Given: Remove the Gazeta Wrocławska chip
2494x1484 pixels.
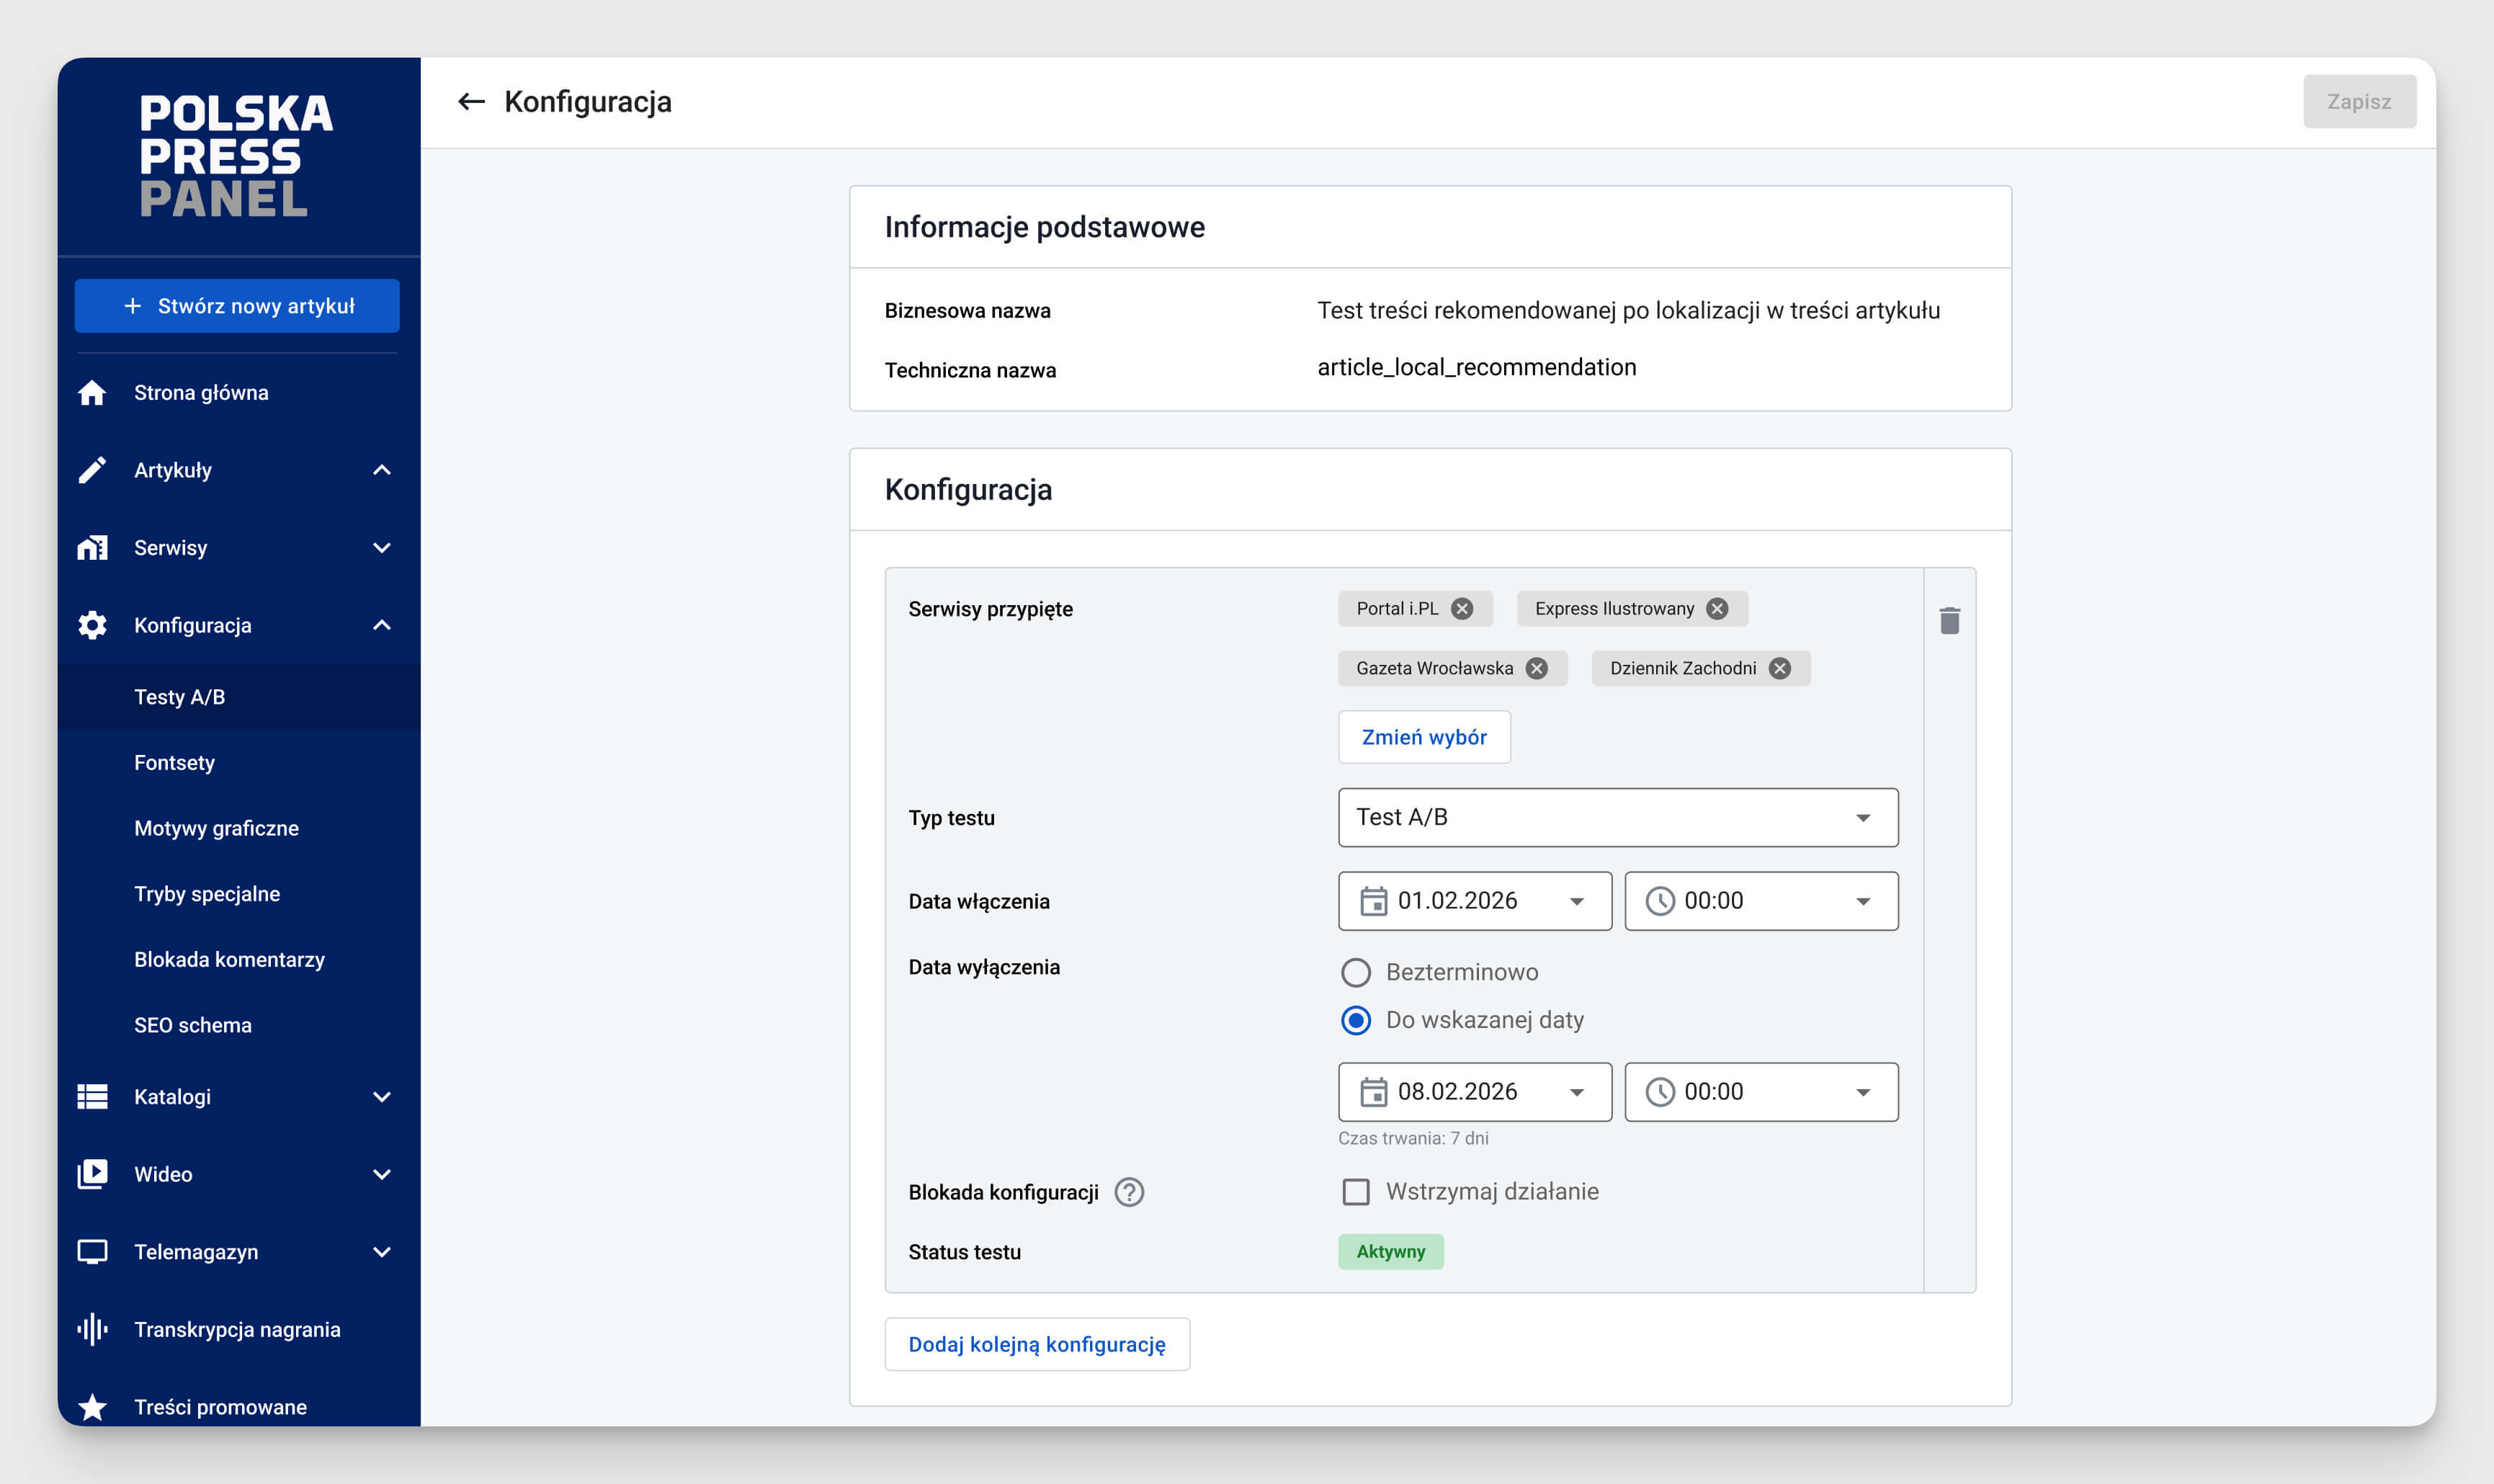Looking at the screenshot, I should (1537, 669).
